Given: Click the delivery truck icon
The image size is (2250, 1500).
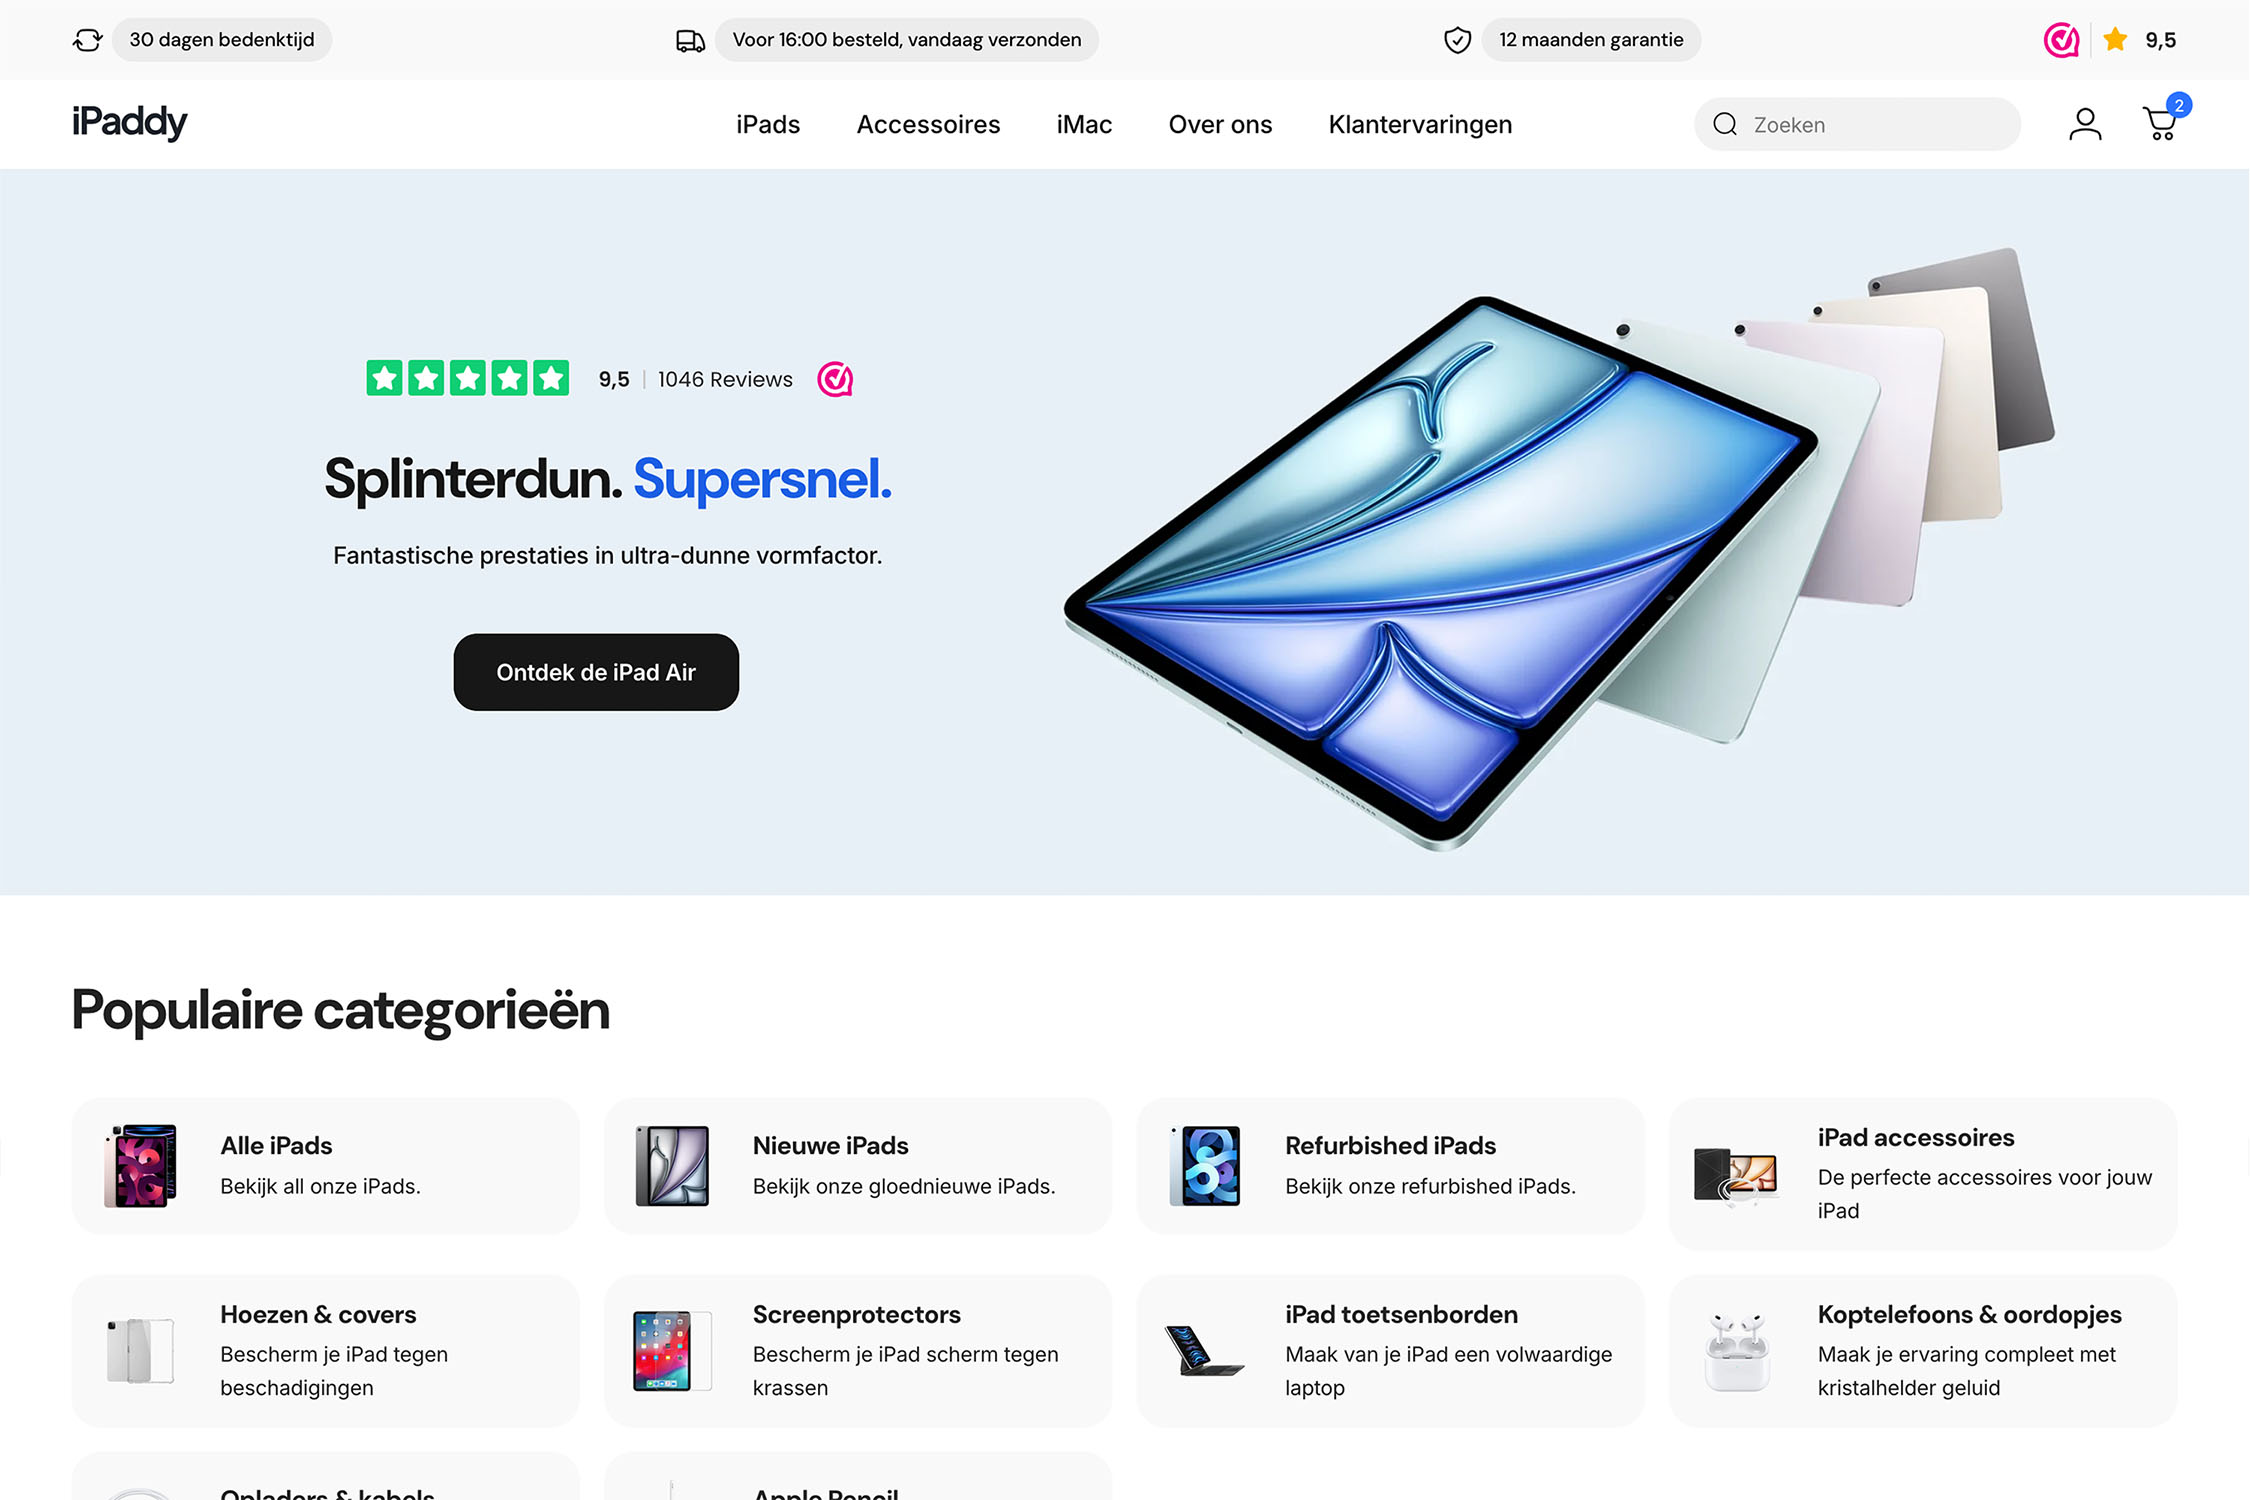Looking at the screenshot, I should (690, 41).
